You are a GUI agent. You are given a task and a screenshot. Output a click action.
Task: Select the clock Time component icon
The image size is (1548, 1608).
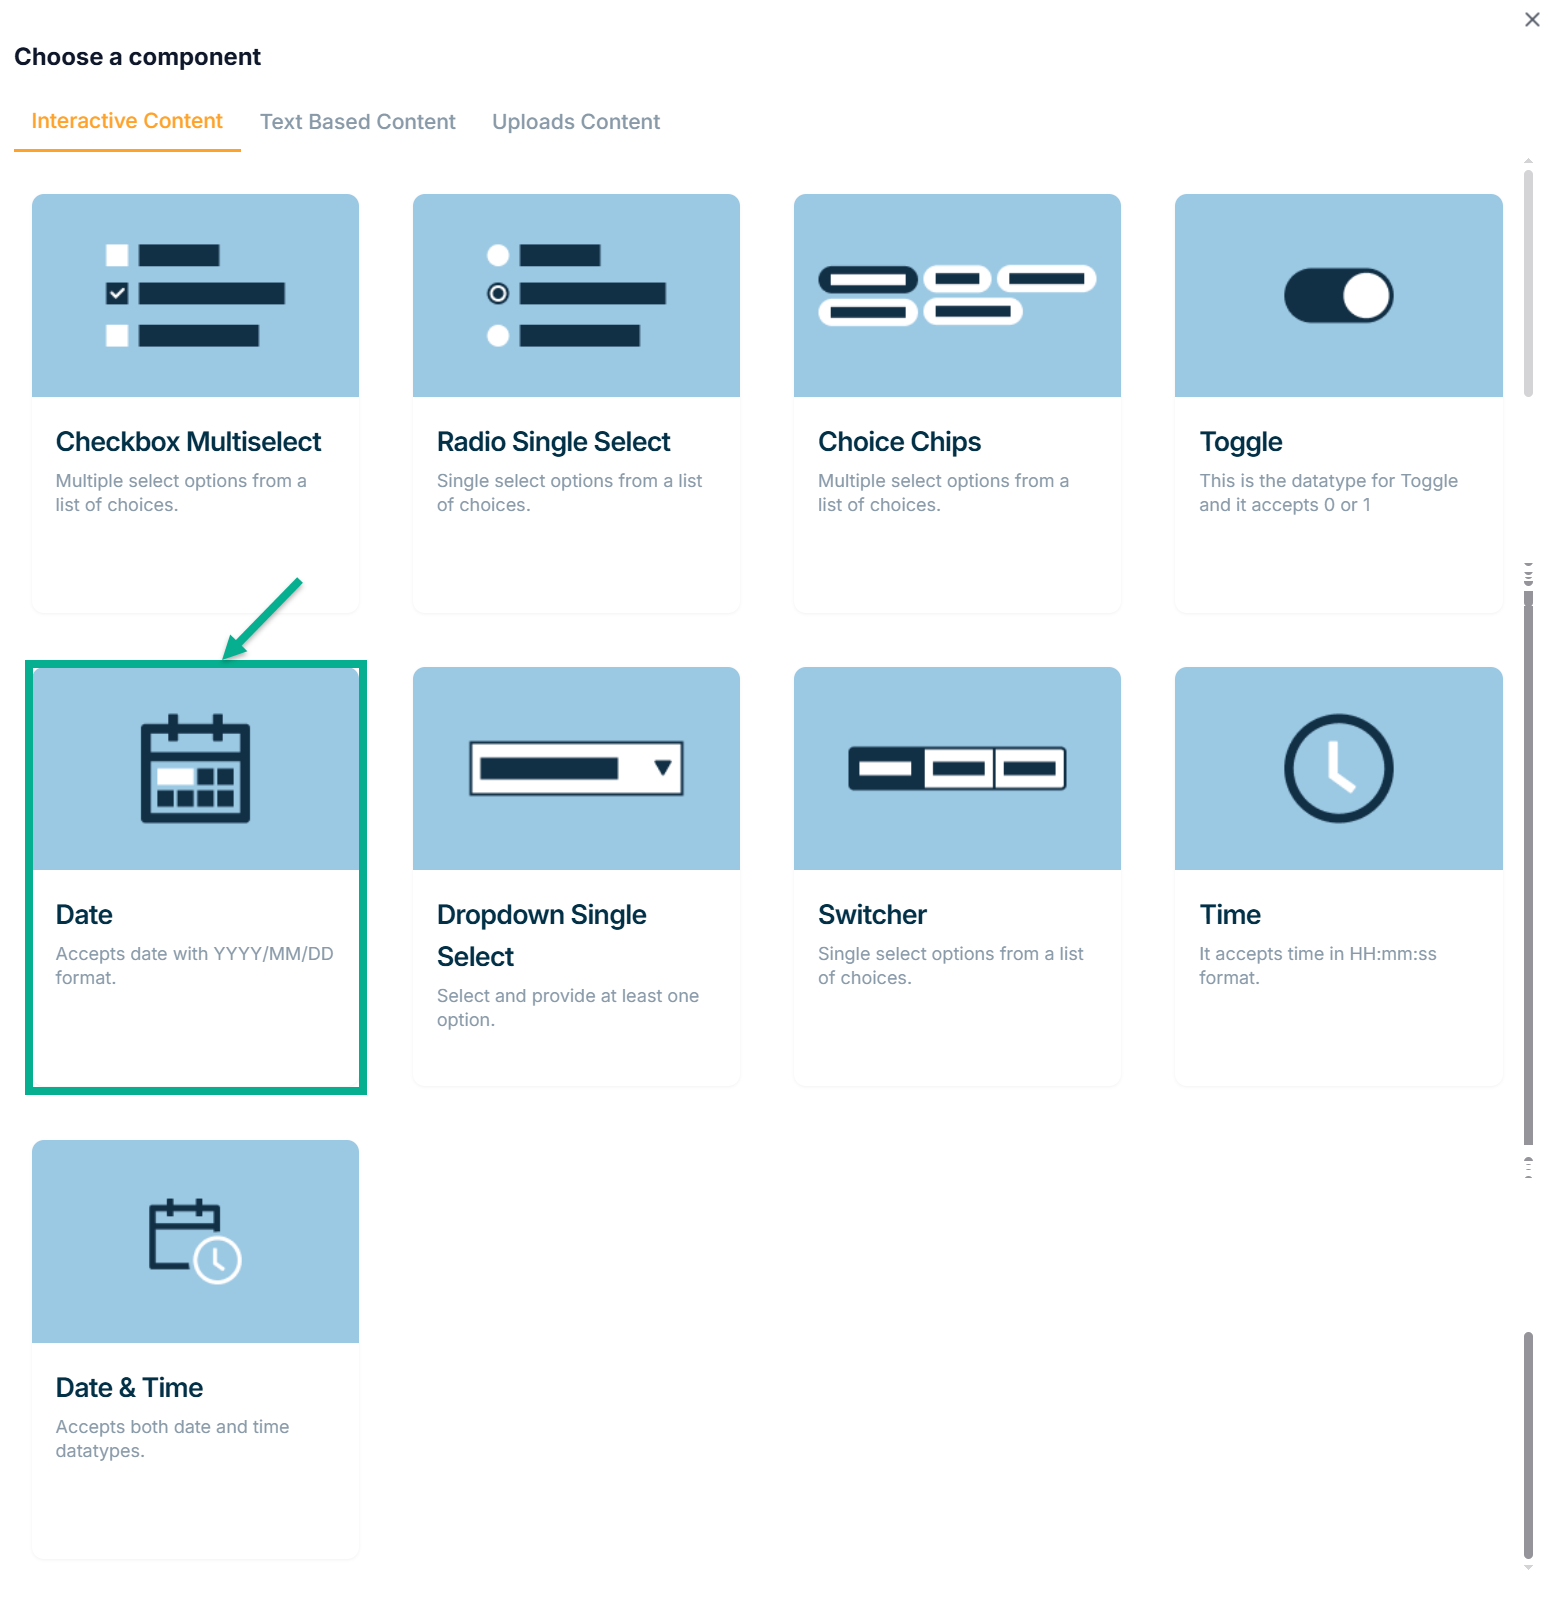click(x=1338, y=768)
